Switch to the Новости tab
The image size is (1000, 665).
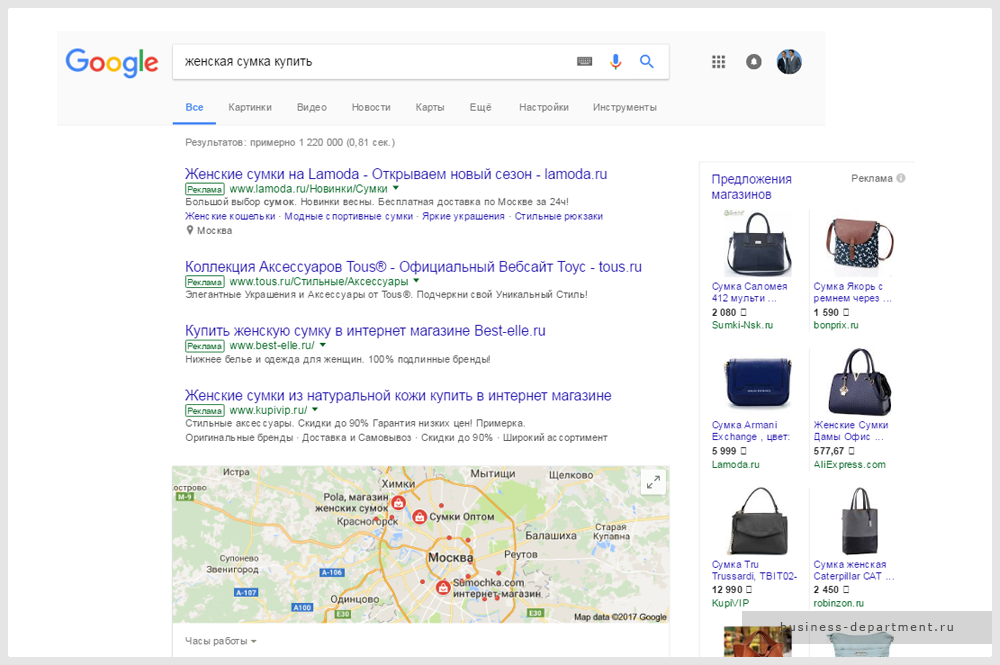(x=371, y=107)
